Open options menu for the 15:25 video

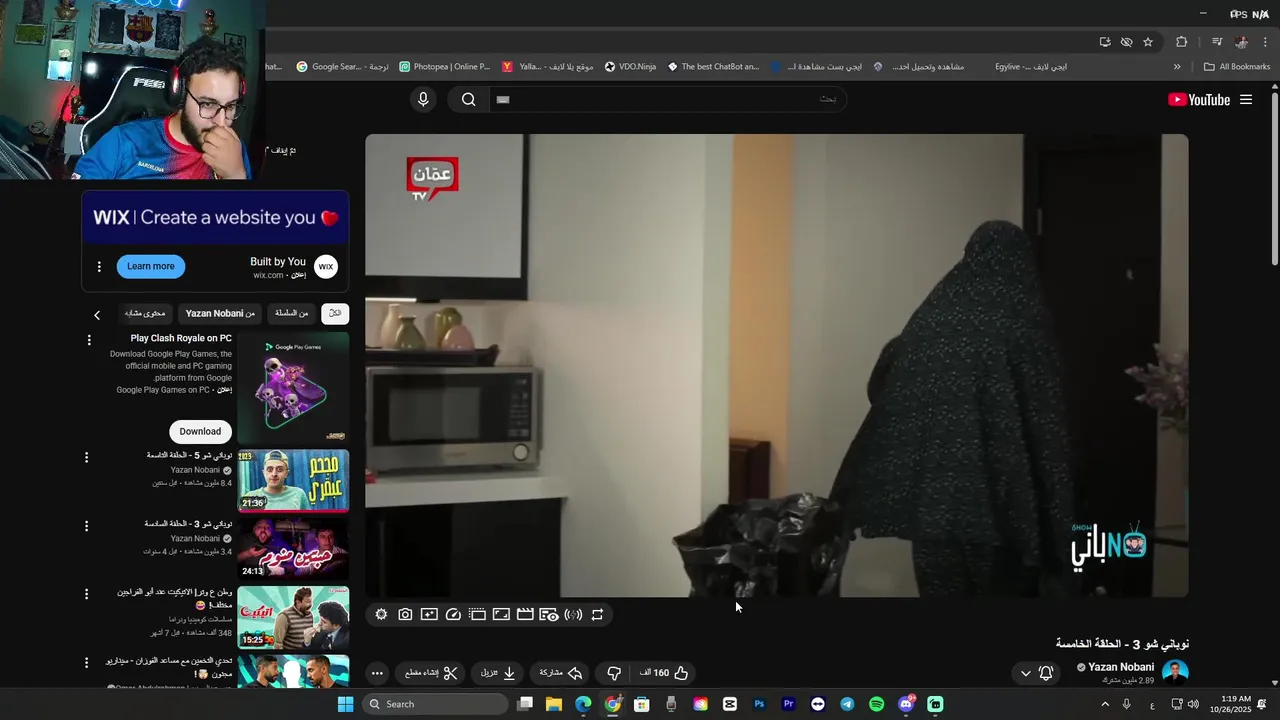[x=86, y=594]
